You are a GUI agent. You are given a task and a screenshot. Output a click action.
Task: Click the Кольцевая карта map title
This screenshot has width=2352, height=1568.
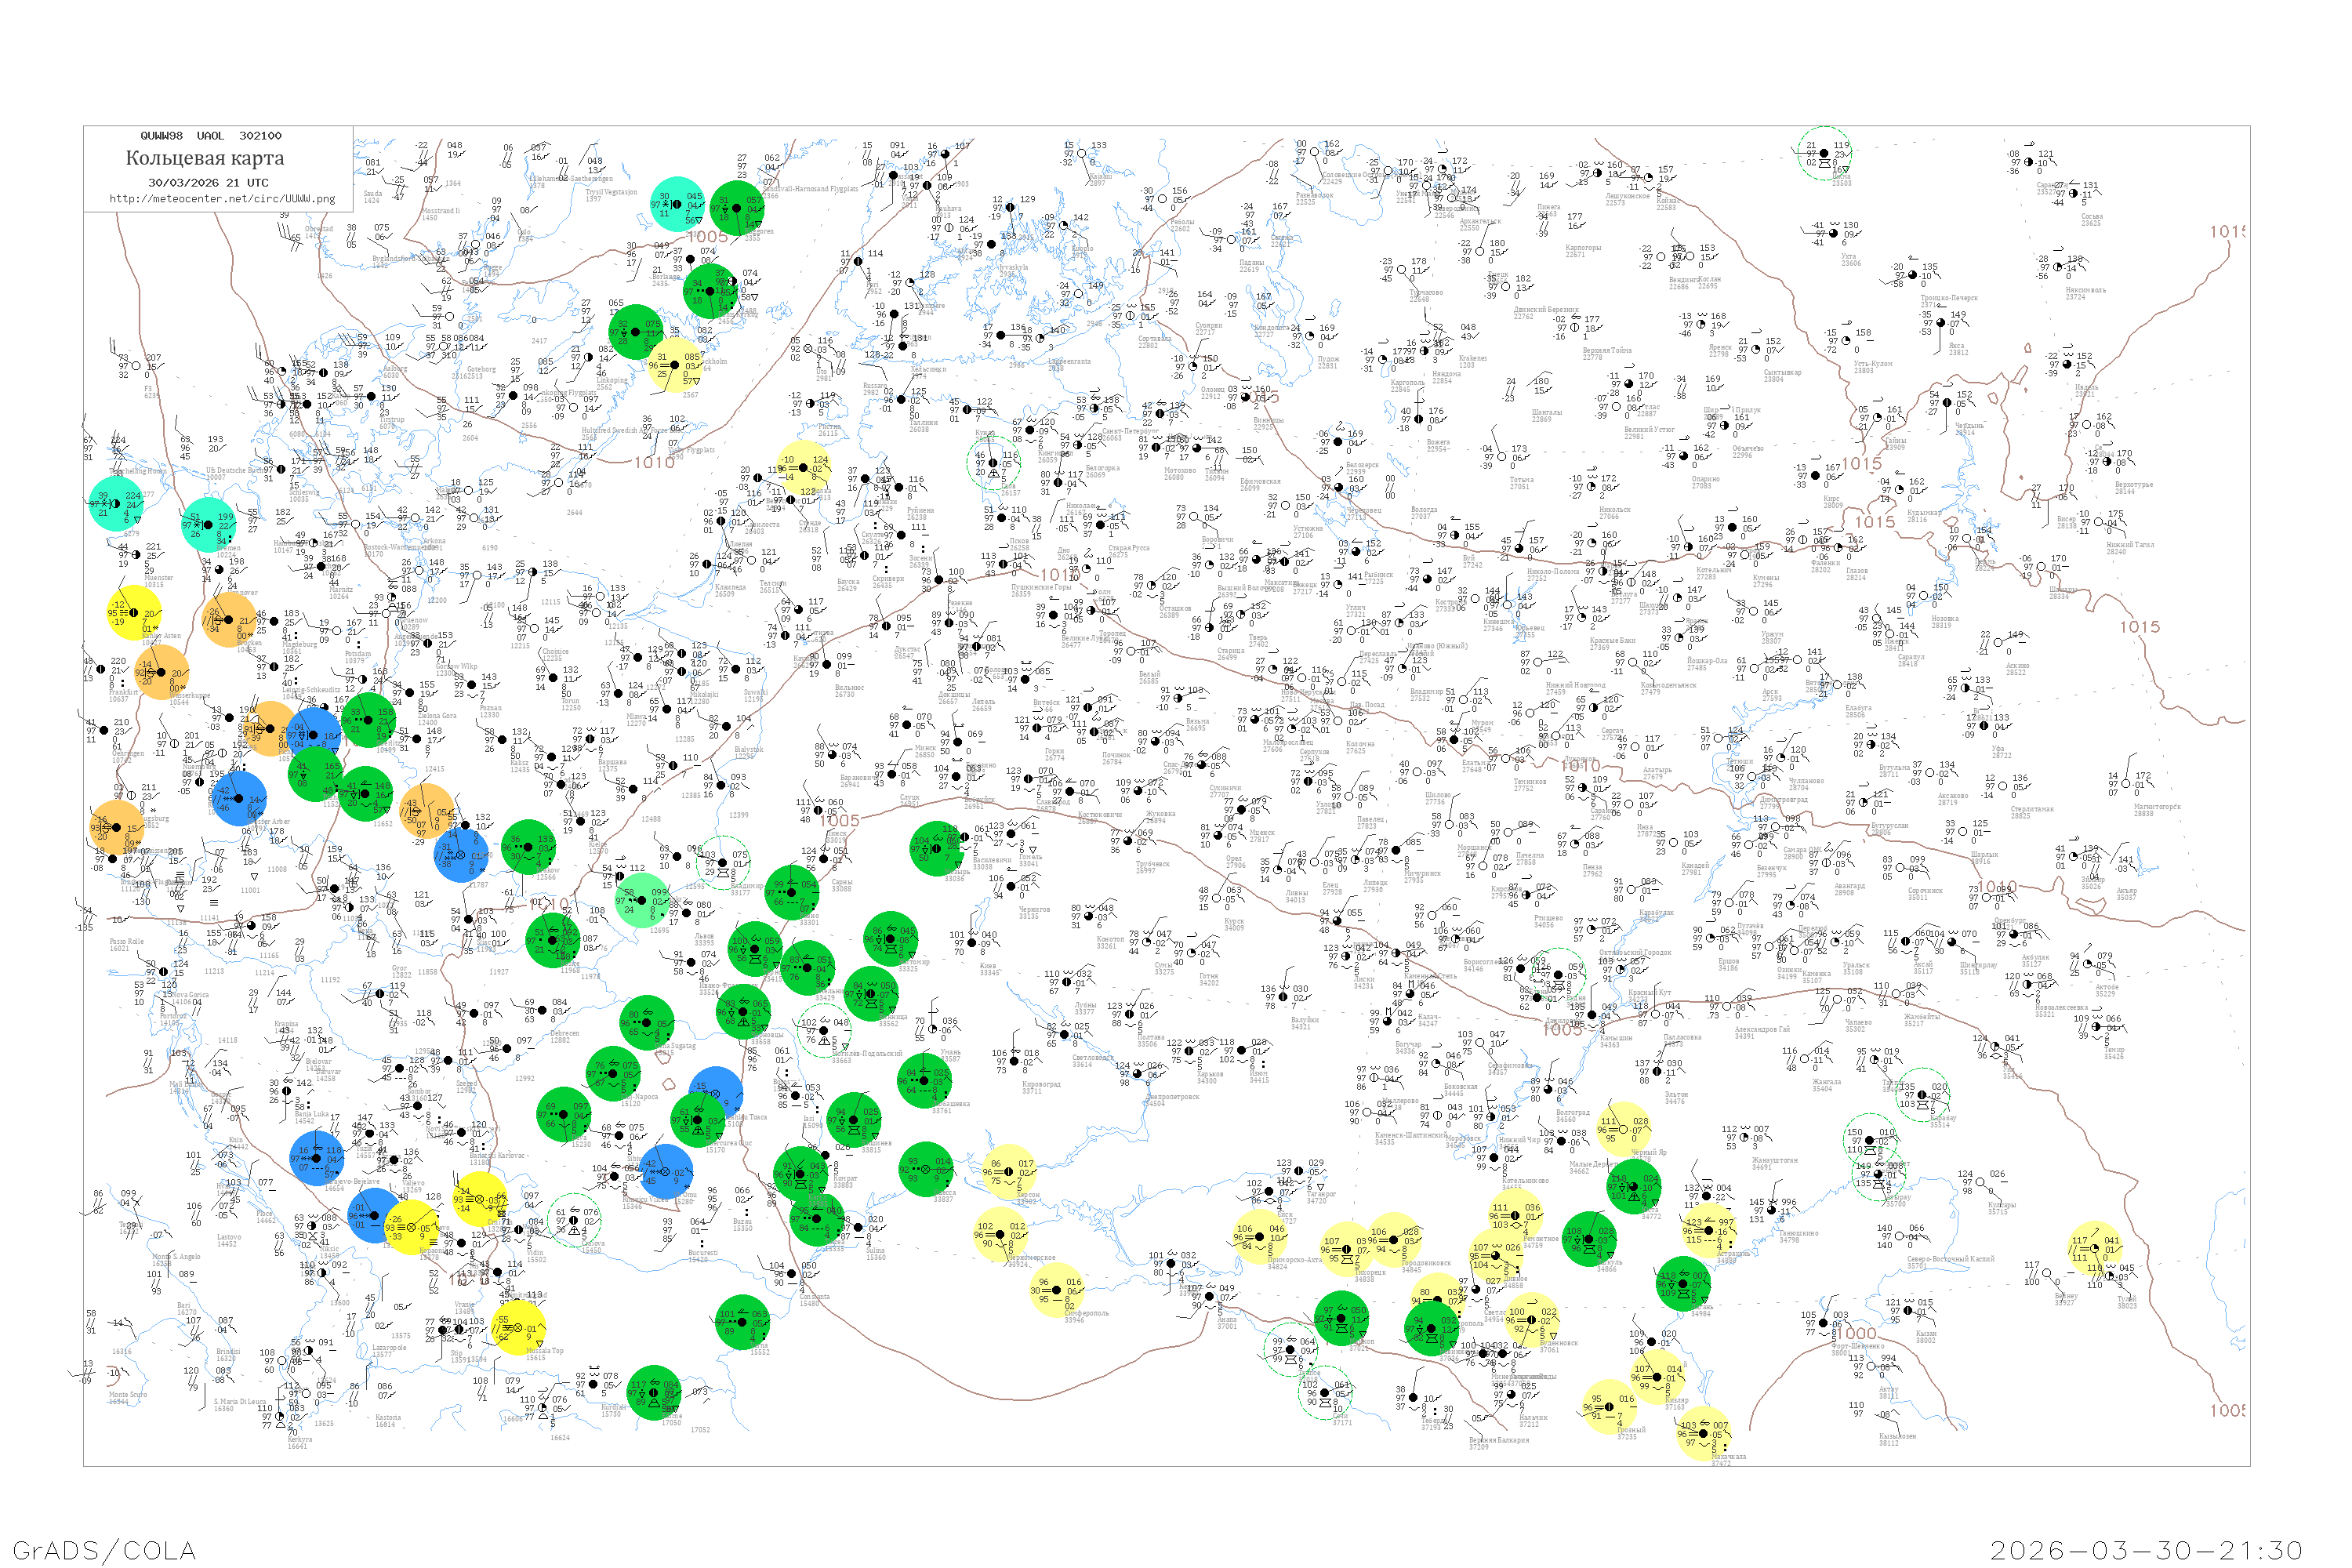click(204, 158)
